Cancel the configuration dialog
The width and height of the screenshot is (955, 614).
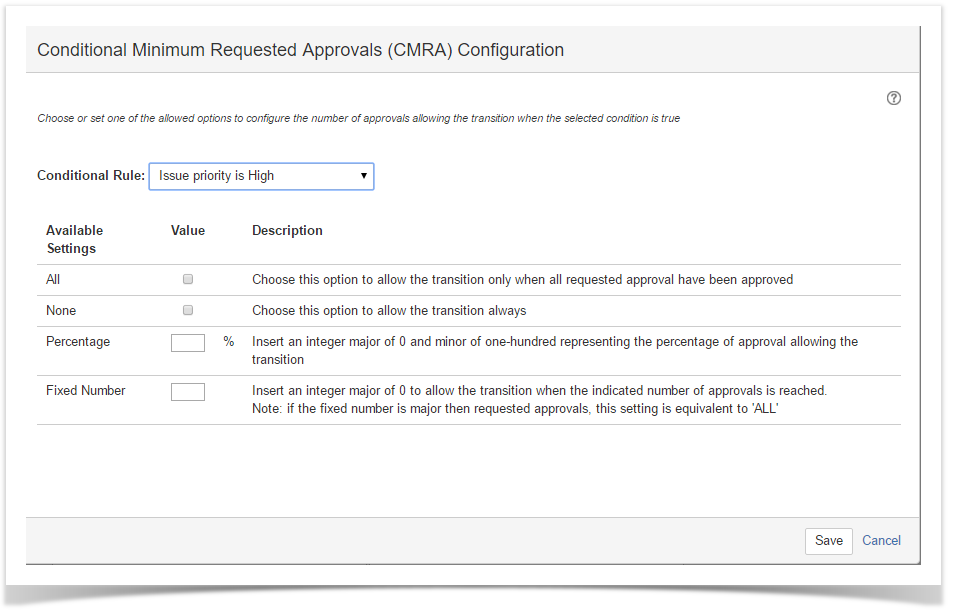[x=881, y=541]
